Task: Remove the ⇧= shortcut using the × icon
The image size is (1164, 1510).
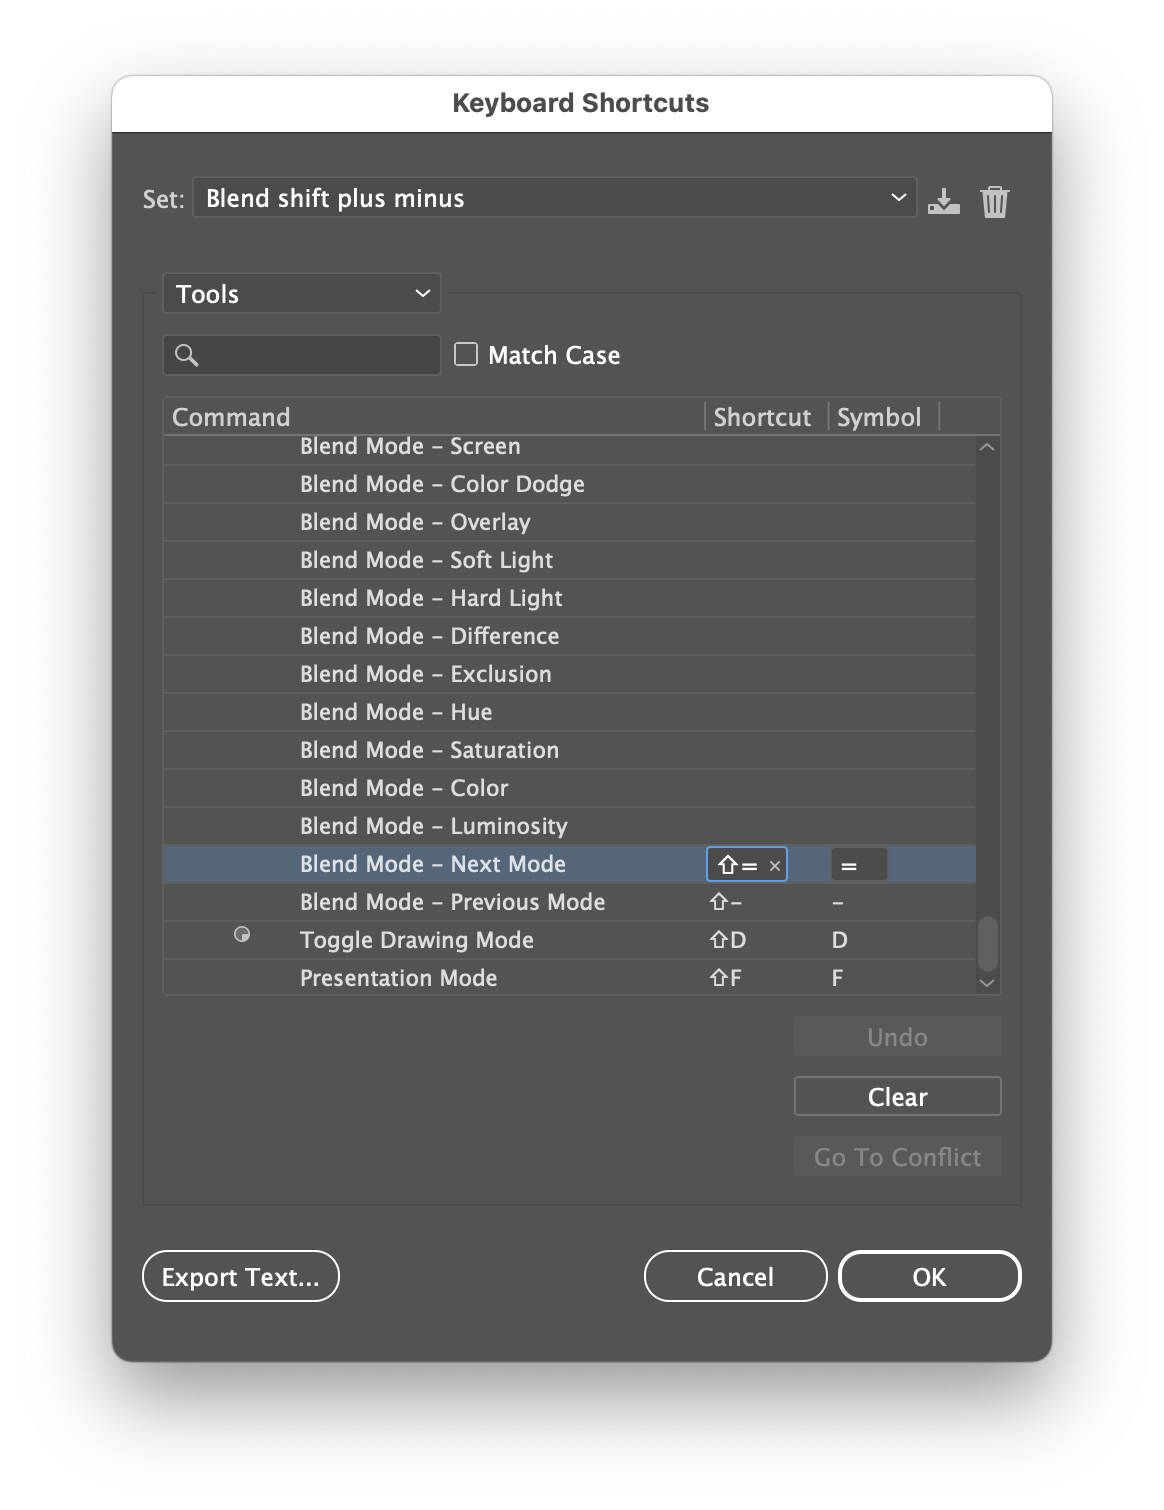Action: pyautogui.click(x=776, y=864)
